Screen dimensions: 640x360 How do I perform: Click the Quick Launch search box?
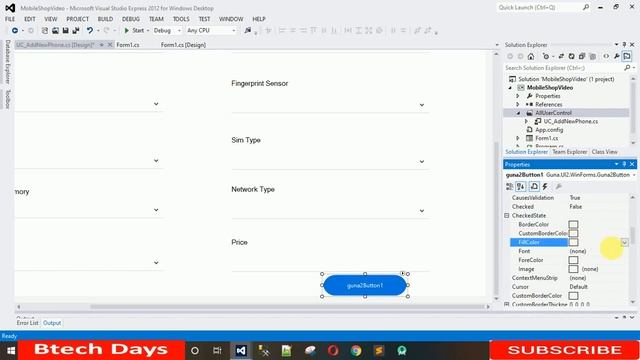click(544, 7)
